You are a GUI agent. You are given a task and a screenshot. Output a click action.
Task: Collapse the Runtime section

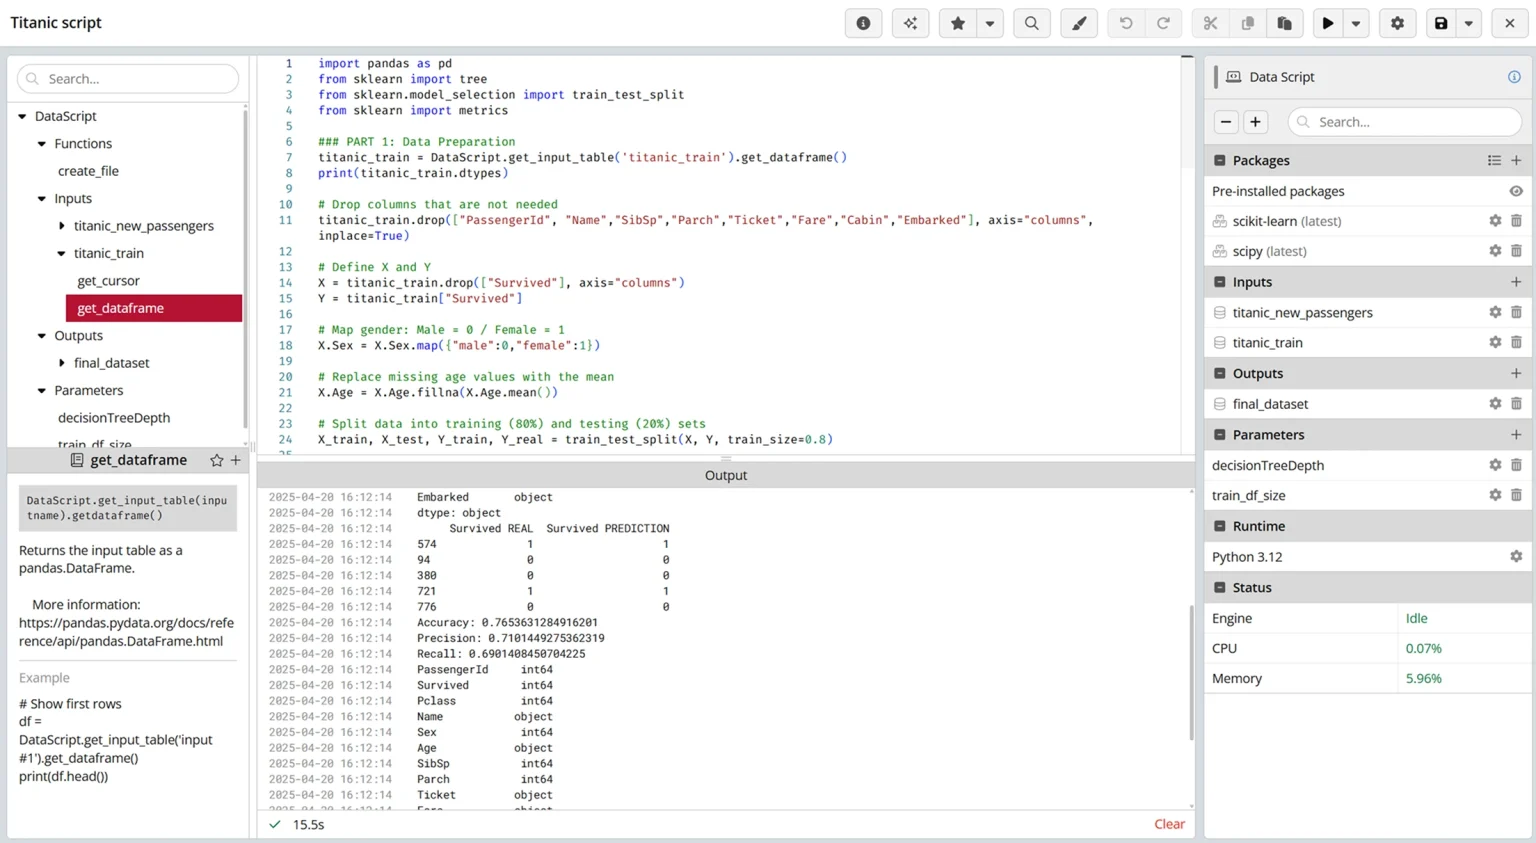point(1219,526)
